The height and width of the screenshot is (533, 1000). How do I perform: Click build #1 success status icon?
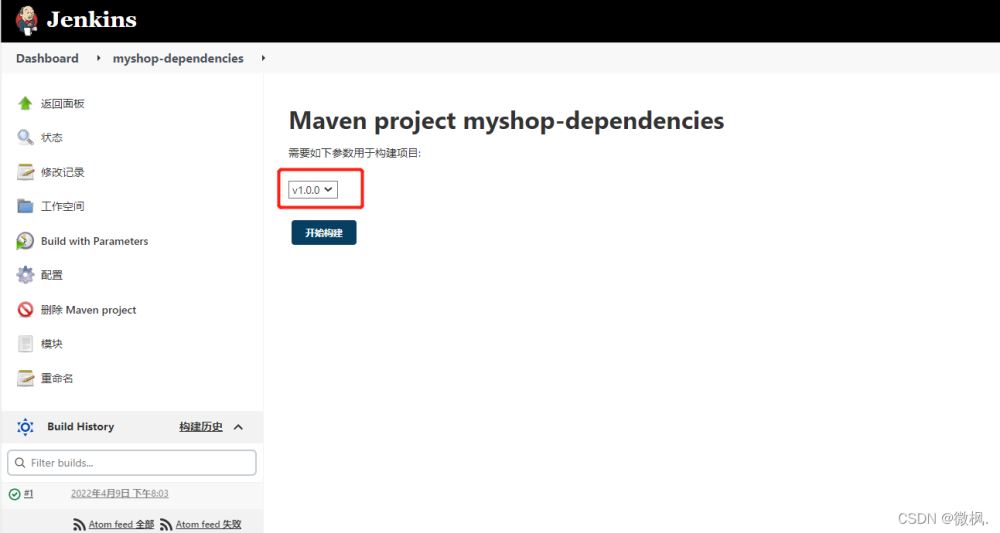click(14, 493)
